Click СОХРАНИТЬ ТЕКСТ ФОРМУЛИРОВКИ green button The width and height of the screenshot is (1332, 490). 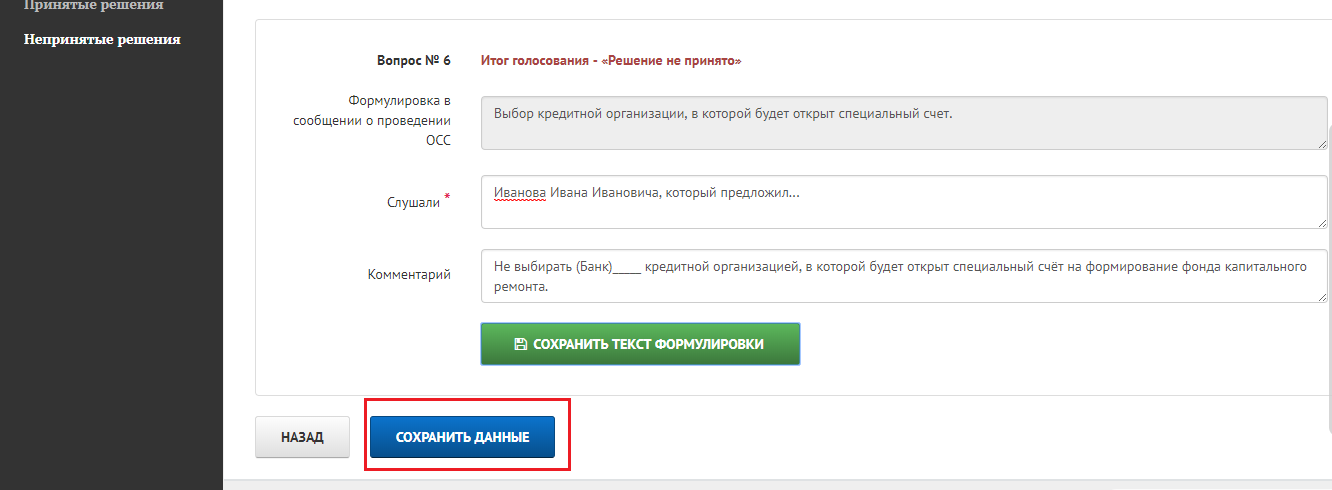(640, 344)
